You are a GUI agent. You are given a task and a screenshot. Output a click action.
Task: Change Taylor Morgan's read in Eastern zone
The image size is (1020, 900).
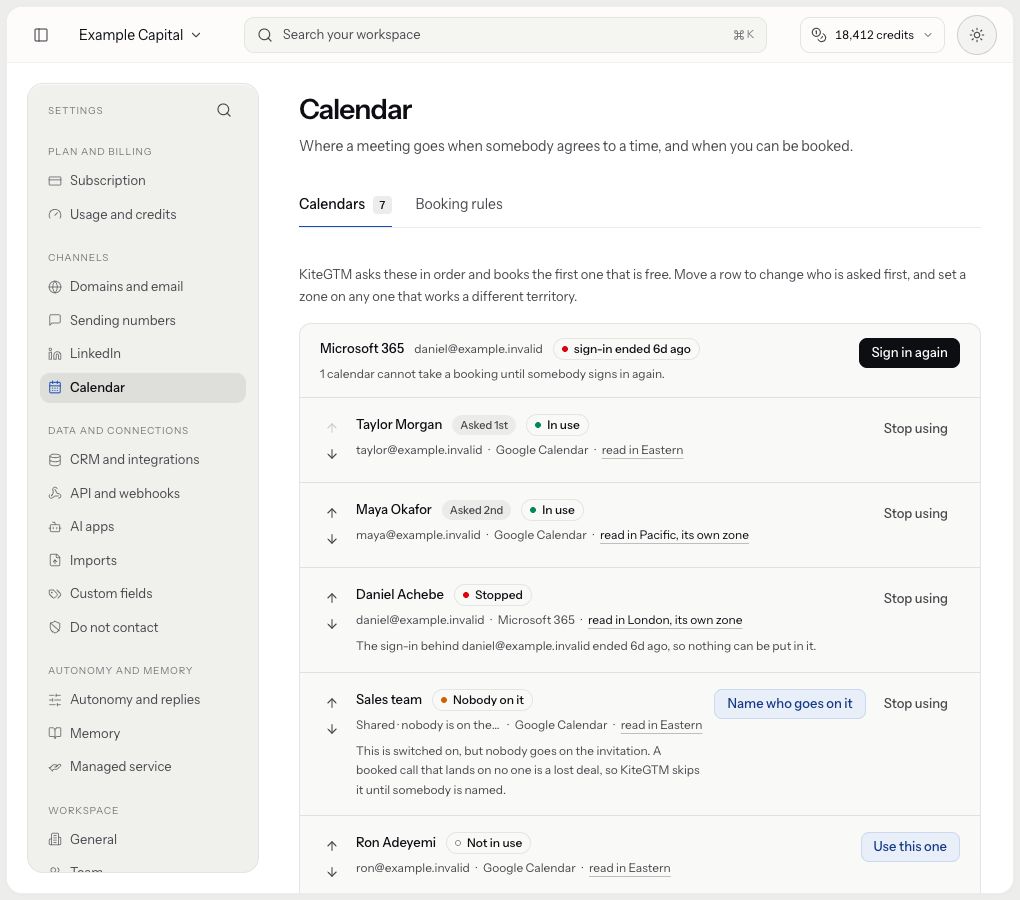click(x=642, y=451)
